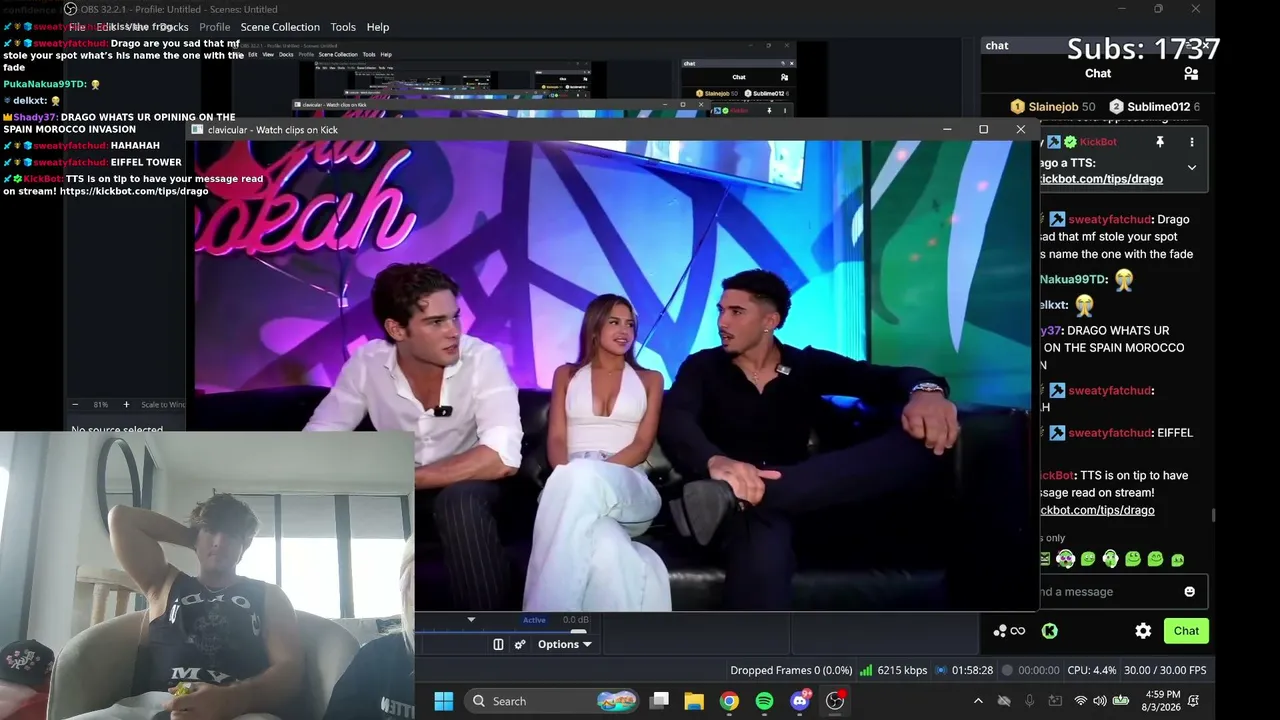The height and width of the screenshot is (720, 1280).
Task: Open the Tools menu in OBS
Action: pyautogui.click(x=343, y=27)
